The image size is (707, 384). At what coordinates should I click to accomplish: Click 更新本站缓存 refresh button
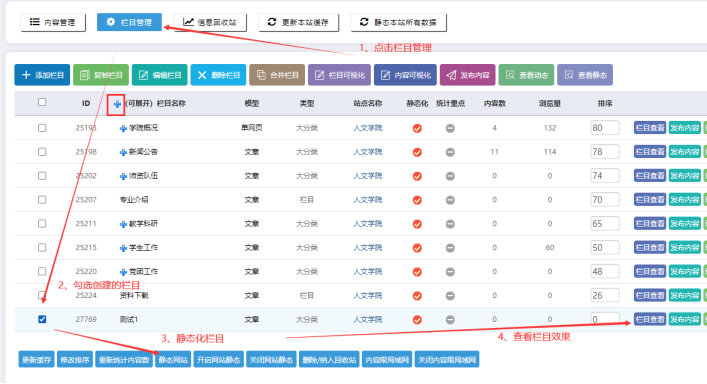tap(298, 22)
